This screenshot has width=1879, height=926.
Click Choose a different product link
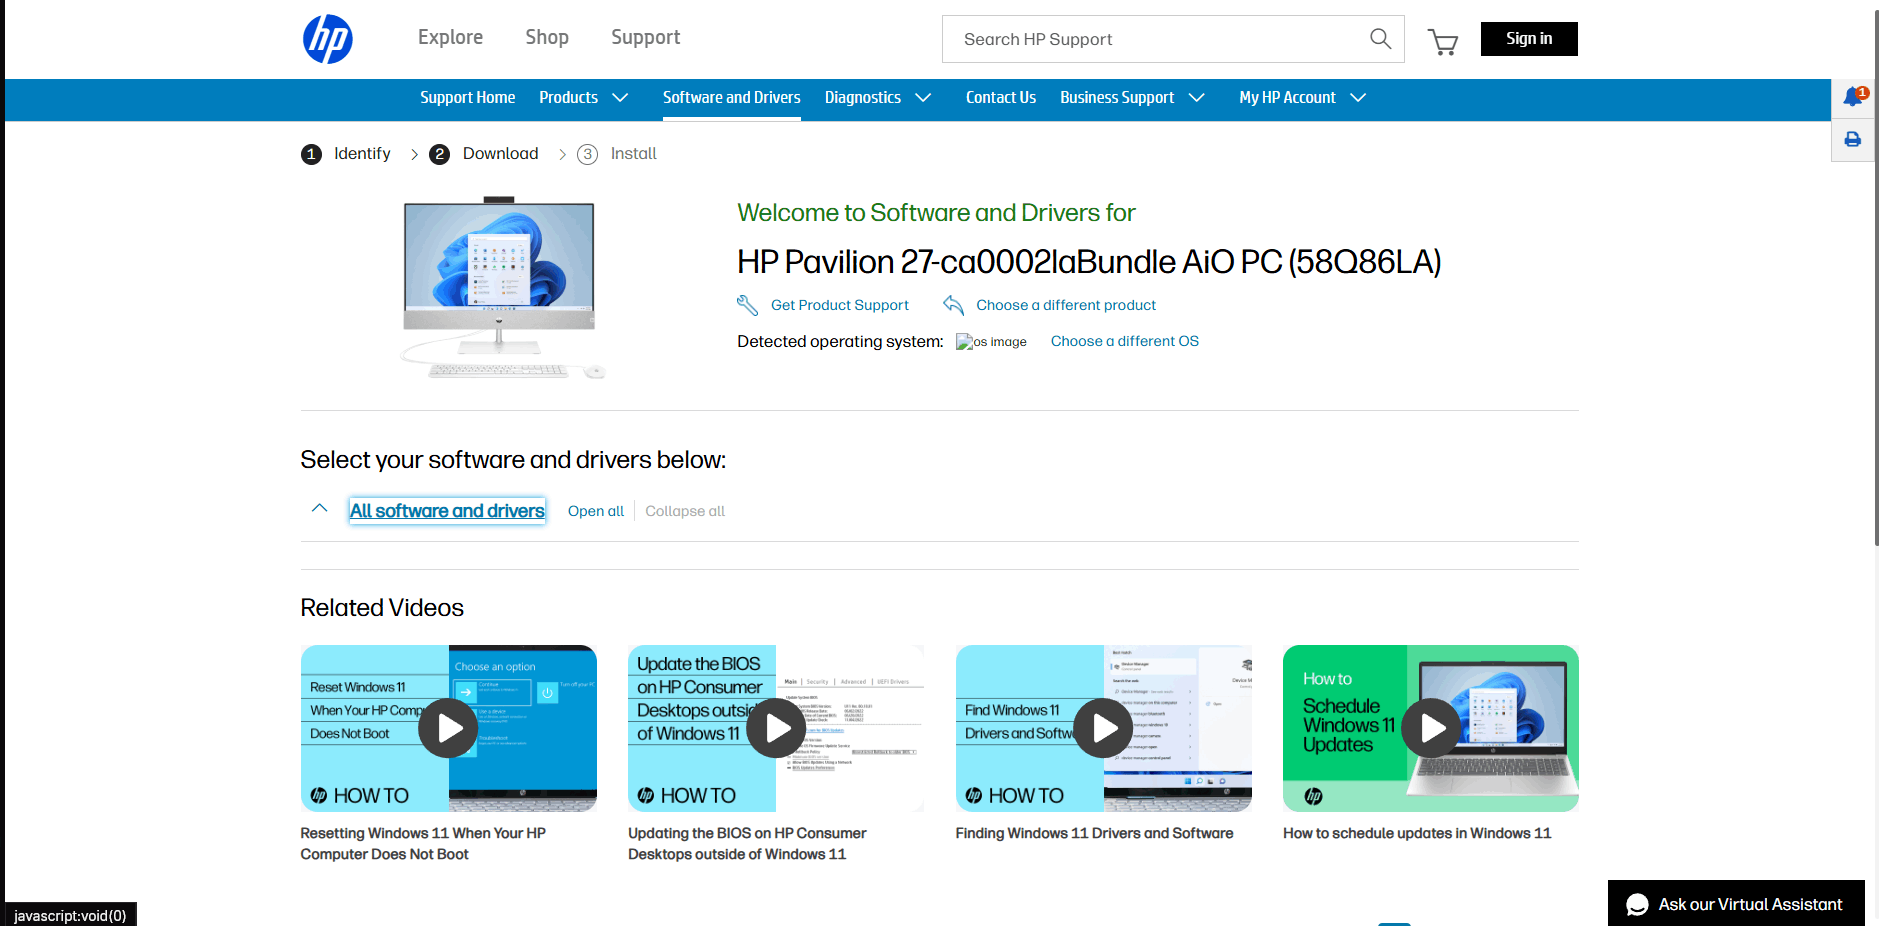1066,305
